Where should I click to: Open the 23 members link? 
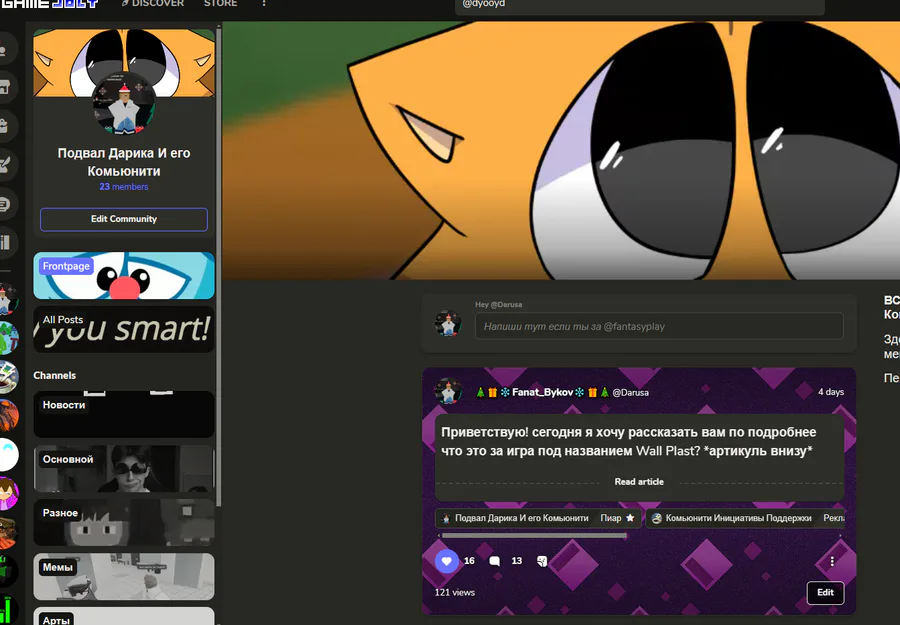pos(123,187)
